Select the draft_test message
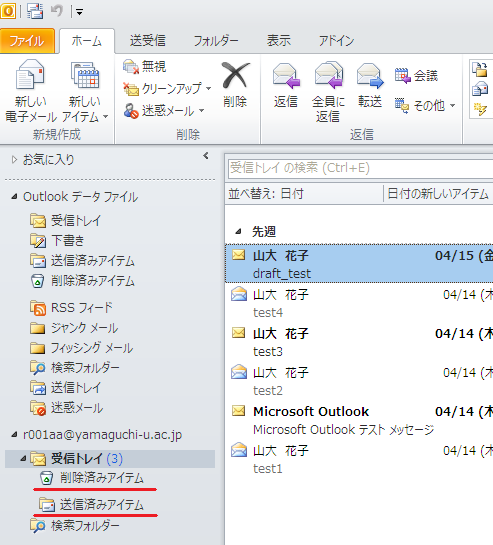 (359, 264)
